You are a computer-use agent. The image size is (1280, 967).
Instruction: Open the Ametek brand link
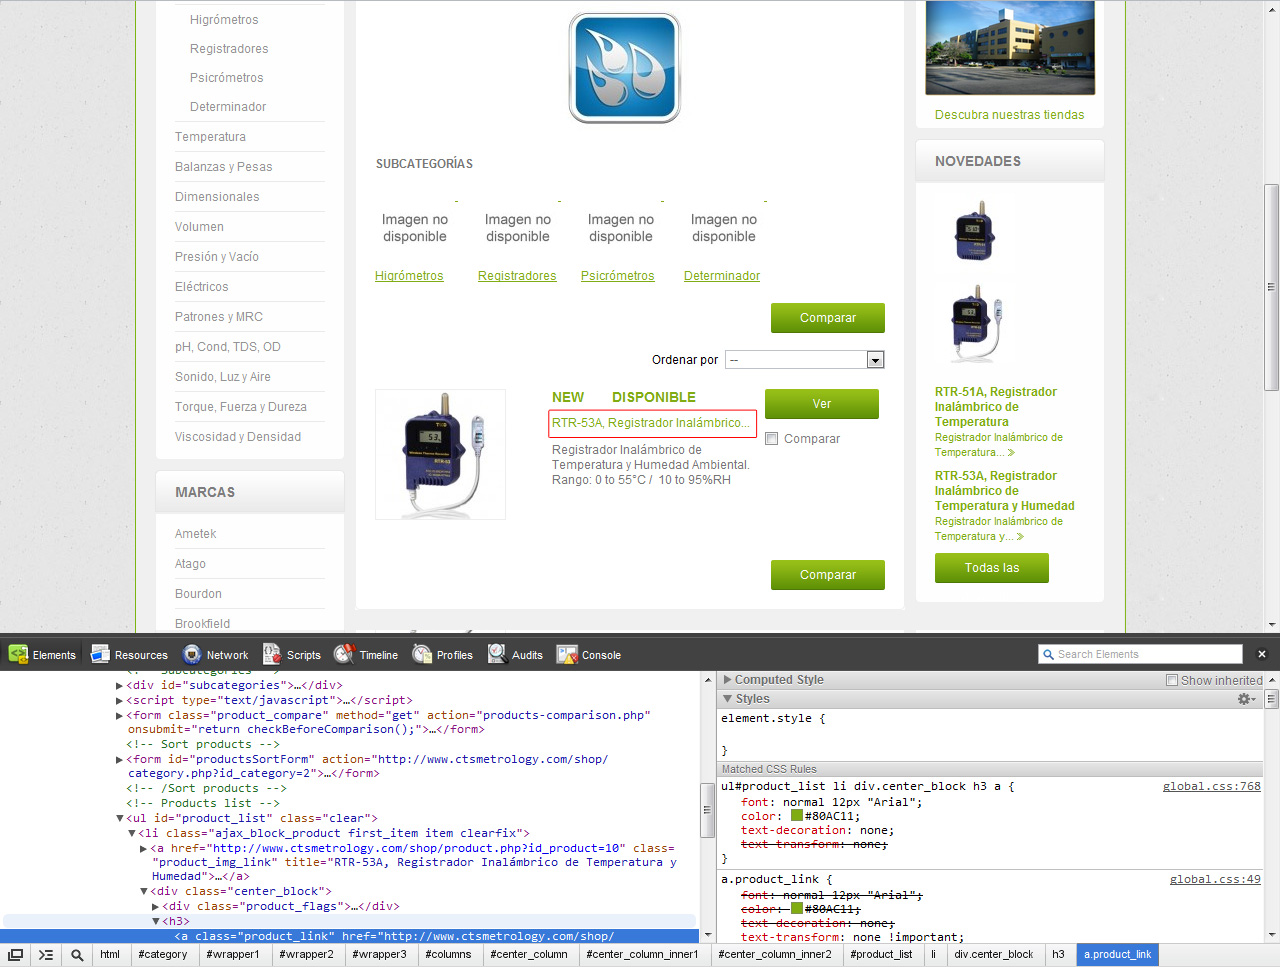click(196, 534)
